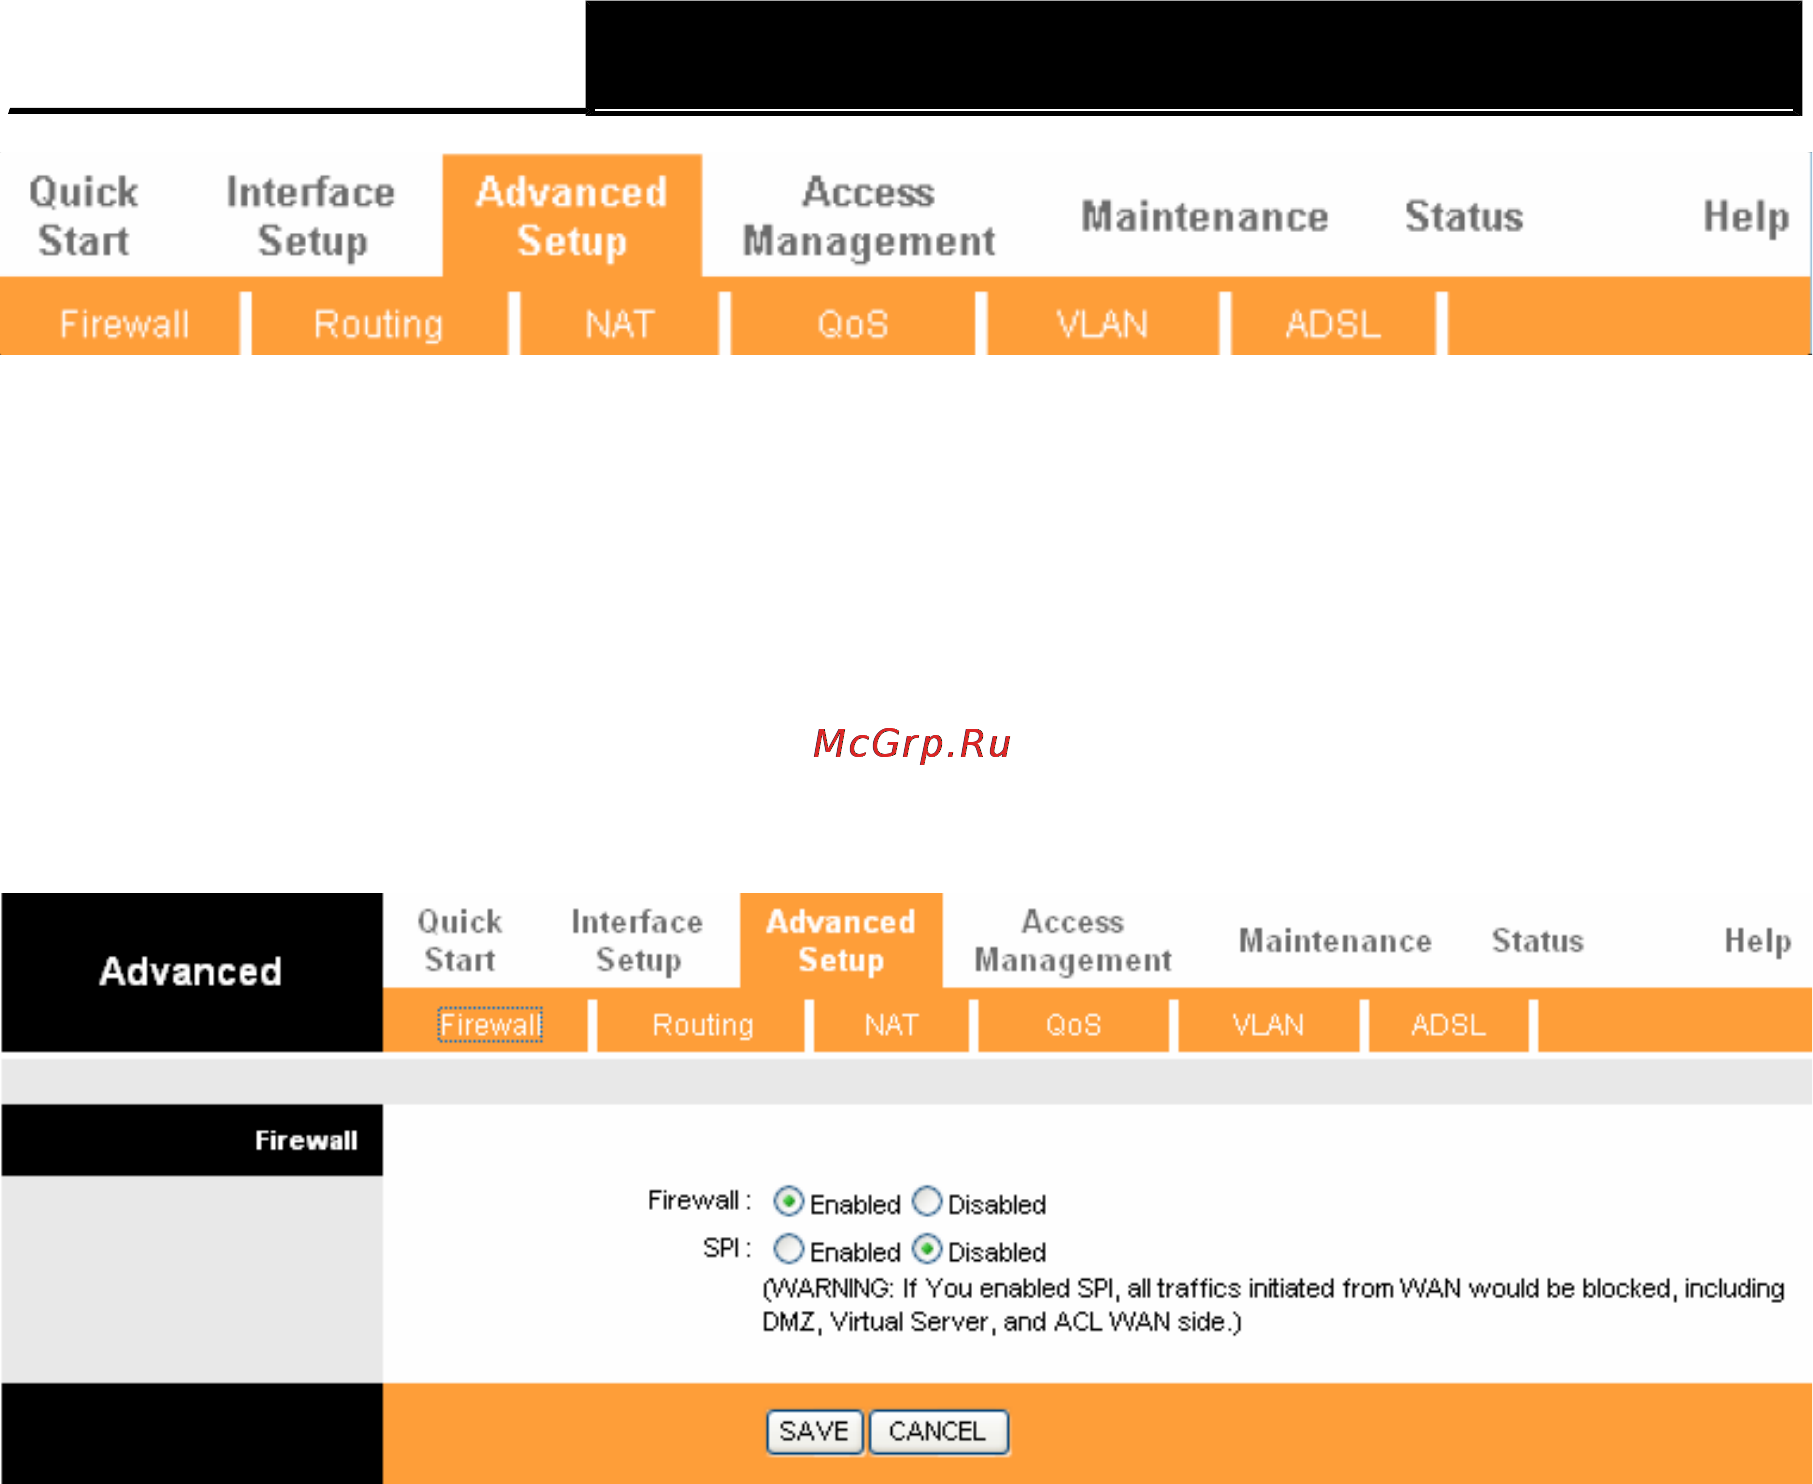Viewport: 1813px width, 1484px height.
Task: Set Firewall to Disabled radio button
Action: coord(928,1201)
